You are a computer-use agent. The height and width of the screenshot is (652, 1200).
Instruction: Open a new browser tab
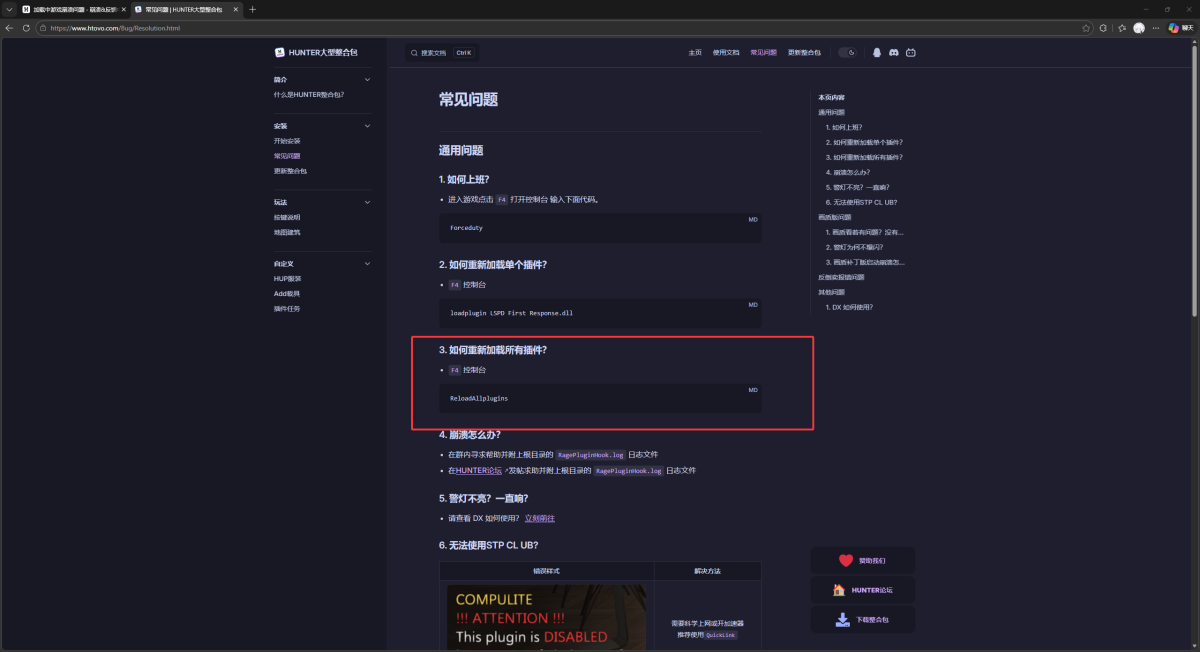[252, 9]
